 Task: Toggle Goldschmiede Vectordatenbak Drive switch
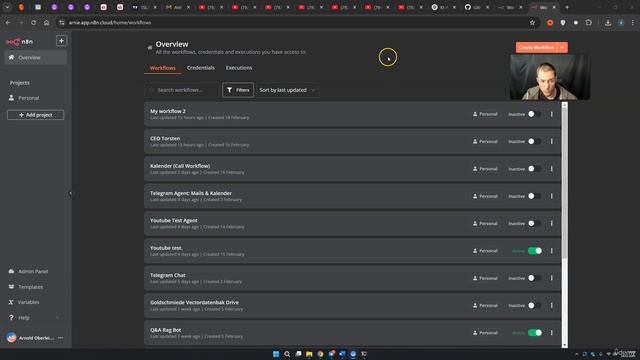click(534, 305)
